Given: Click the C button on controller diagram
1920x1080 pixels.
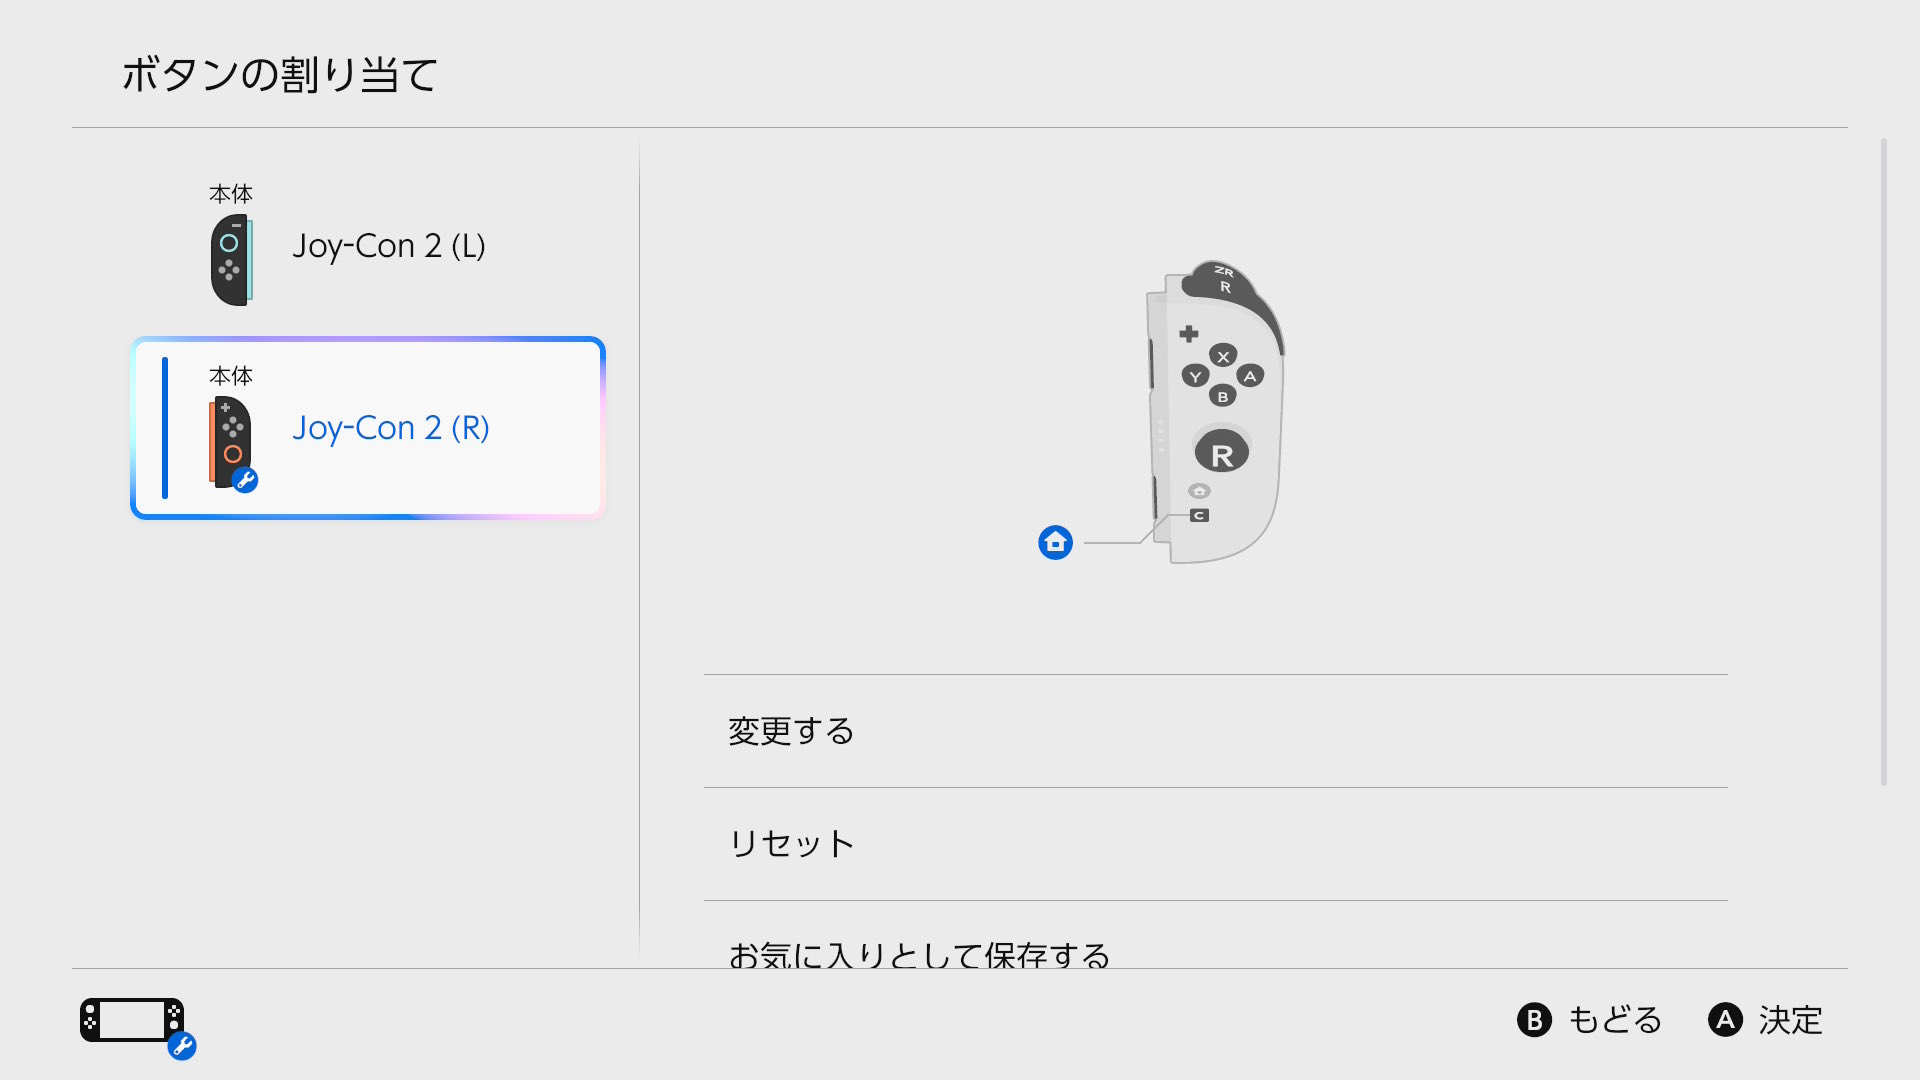Looking at the screenshot, I should [1199, 516].
